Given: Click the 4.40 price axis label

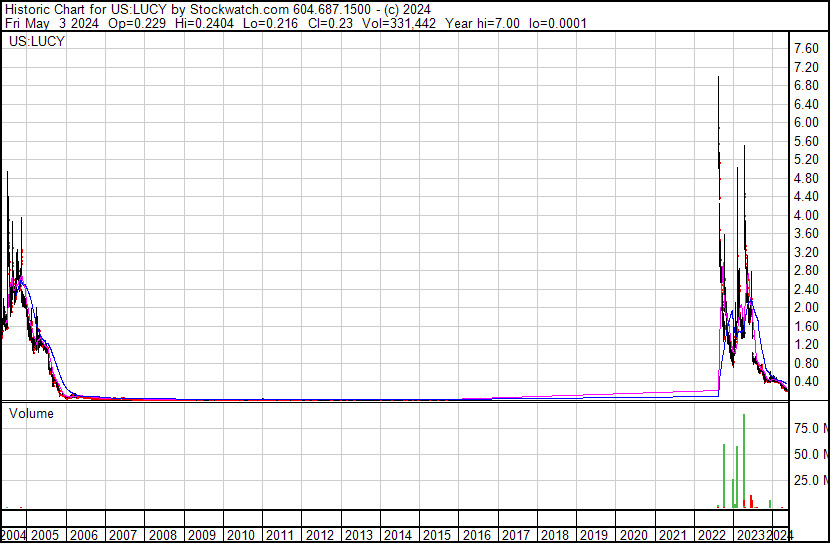Looking at the screenshot, I should click(807, 196).
